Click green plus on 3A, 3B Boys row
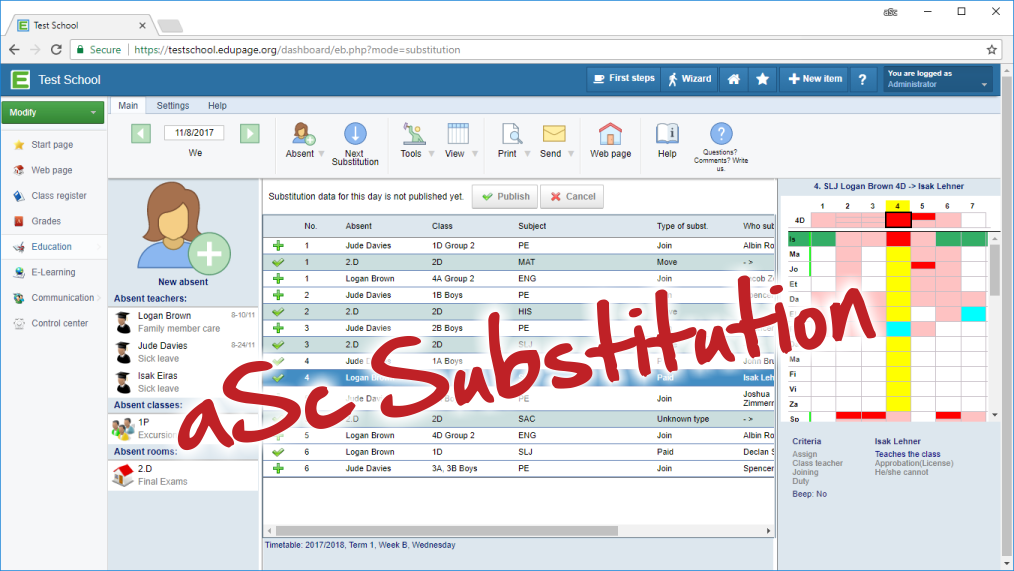 point(278,469)
